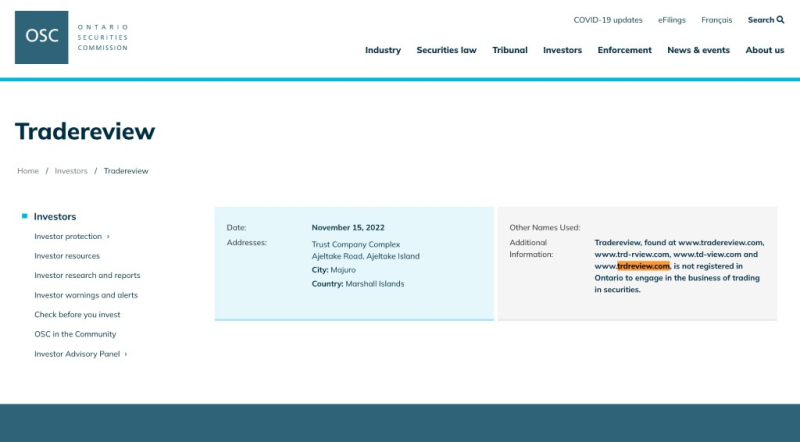
Task: Open the COVID-19 updates link
Action: [608, 20]
